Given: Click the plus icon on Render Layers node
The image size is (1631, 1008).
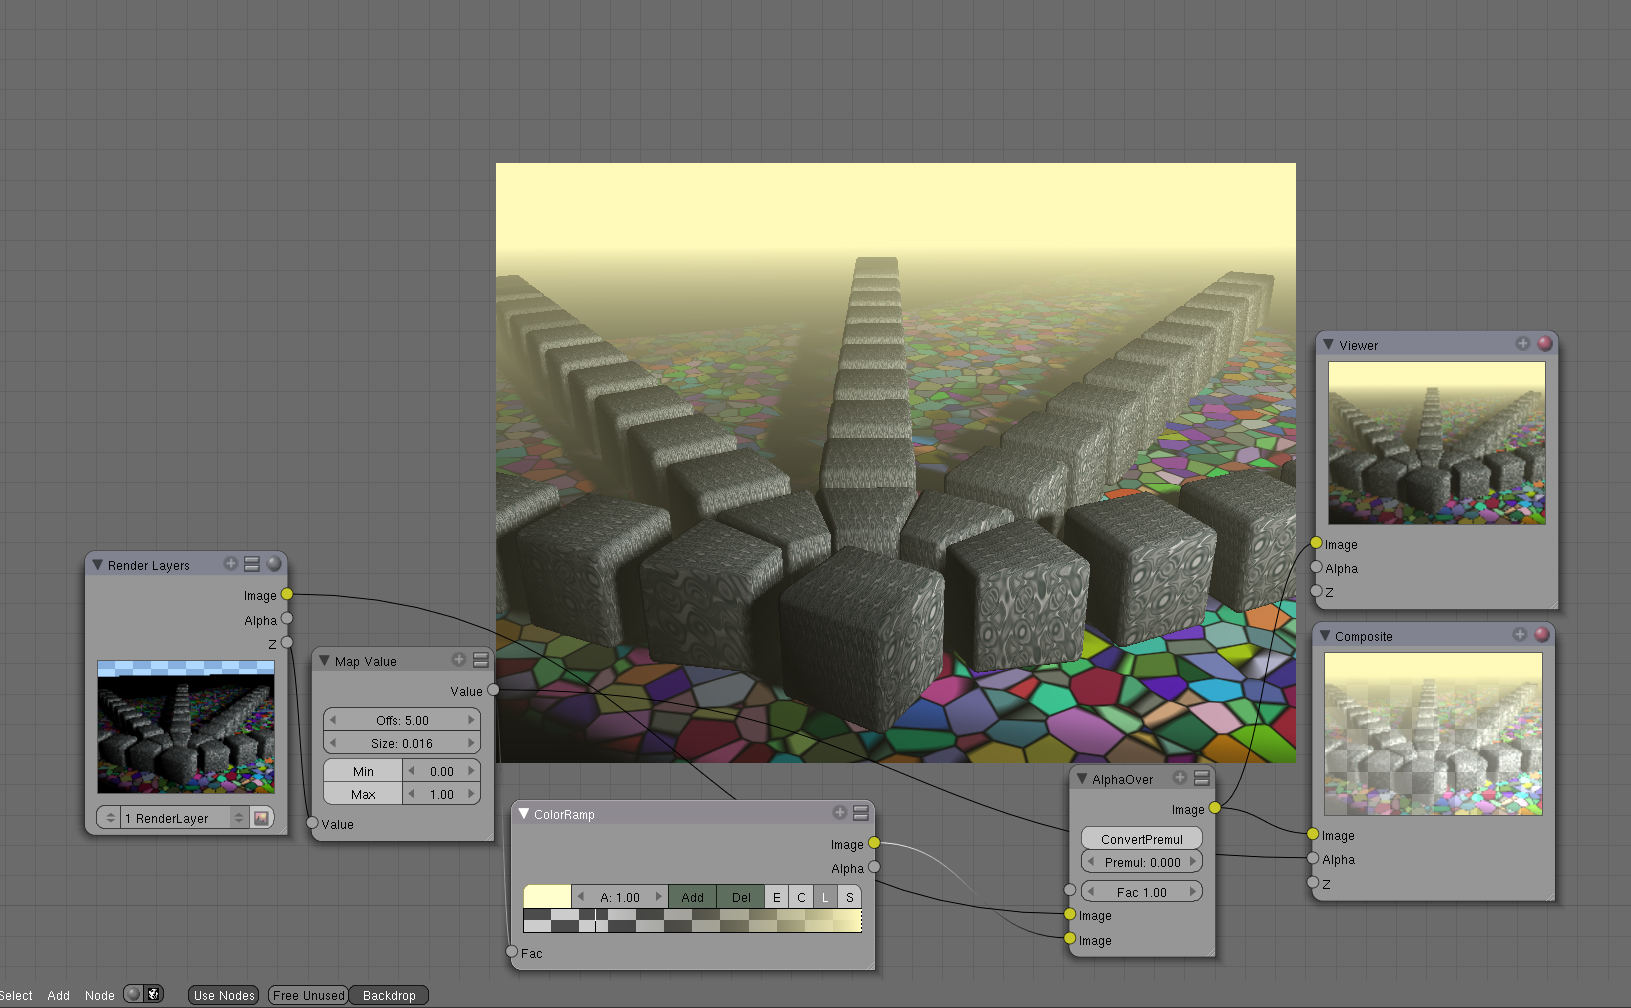Looking at the screenshot, I should click(231, 564).
